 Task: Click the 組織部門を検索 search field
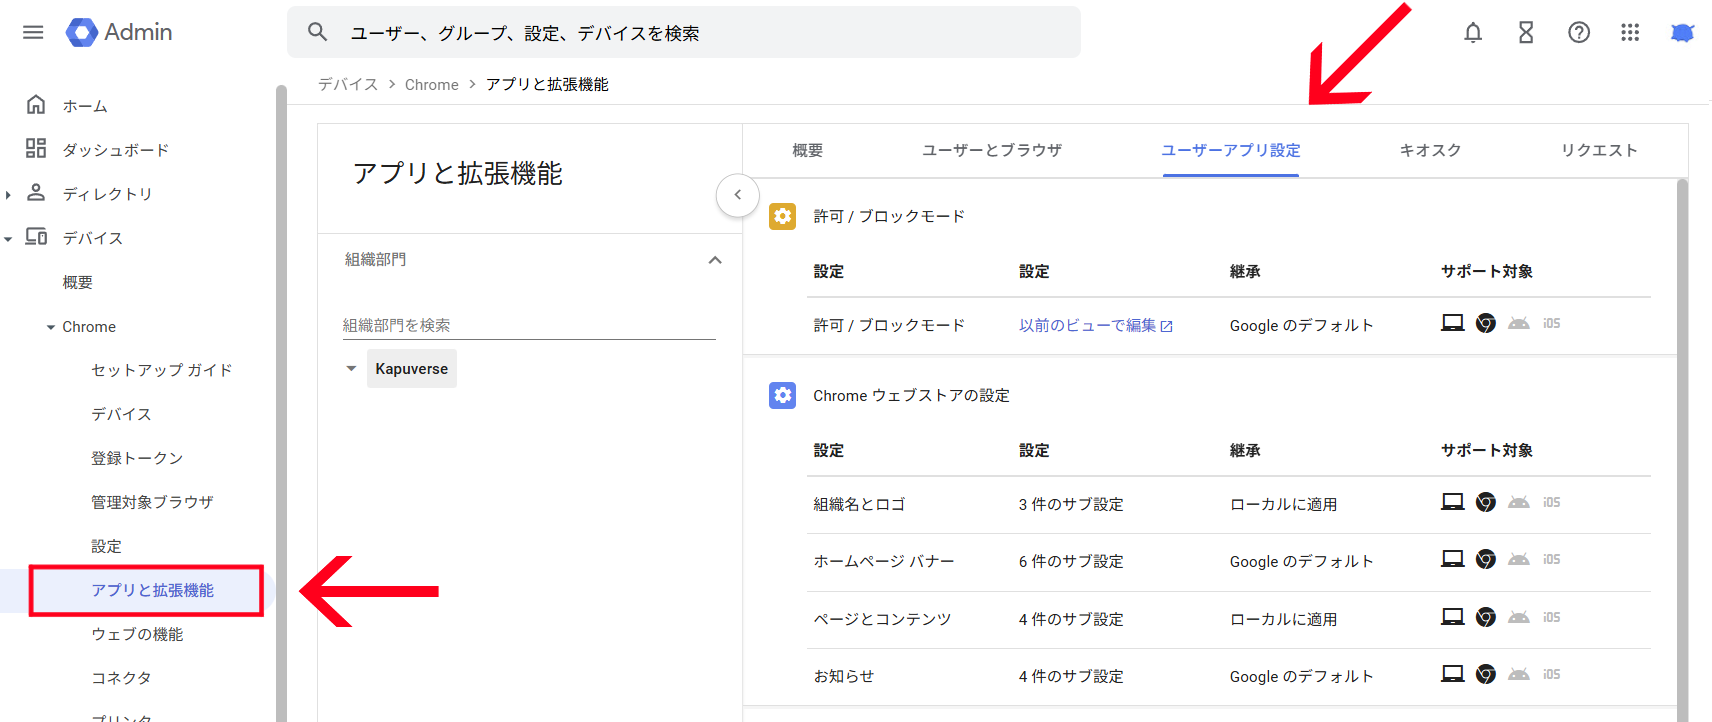(x=528, y=325)
